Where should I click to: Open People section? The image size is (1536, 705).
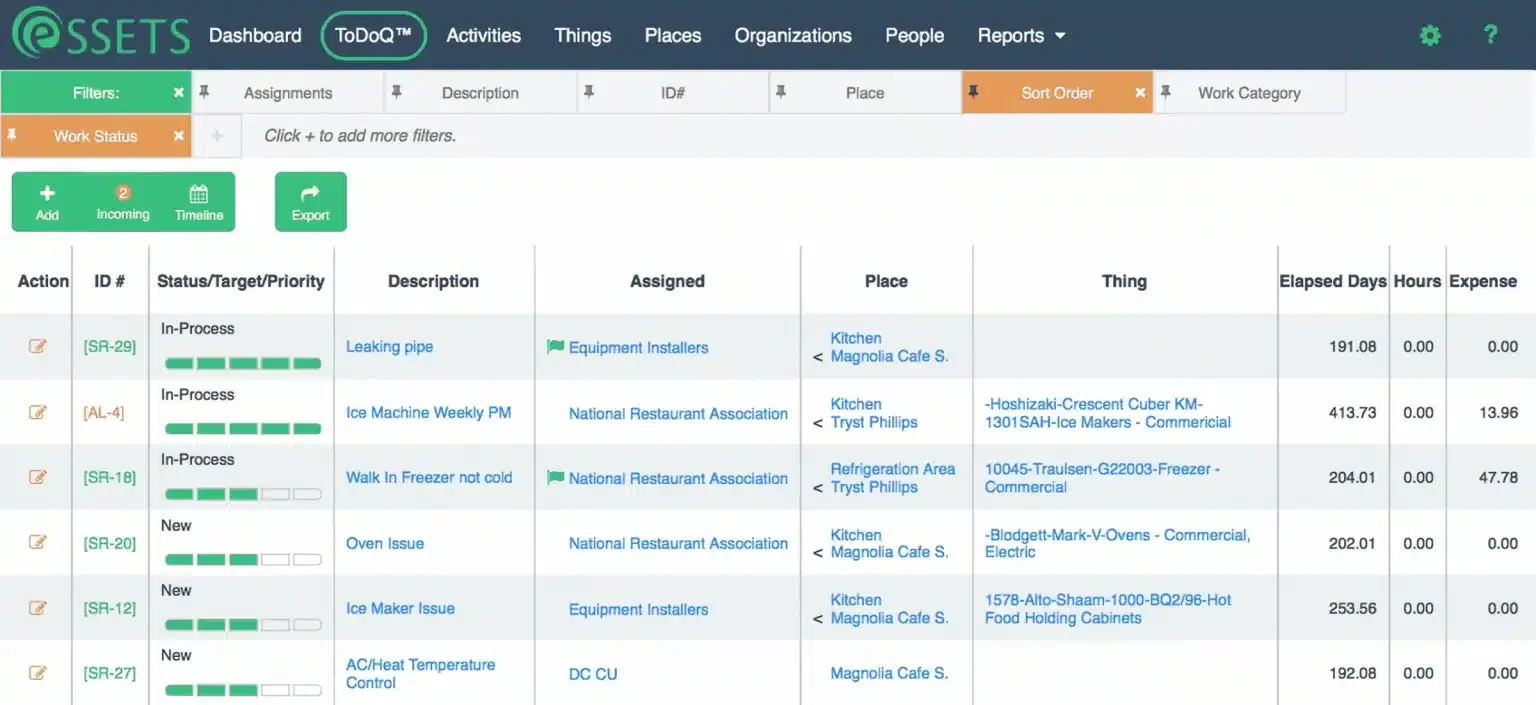(914, 35)
